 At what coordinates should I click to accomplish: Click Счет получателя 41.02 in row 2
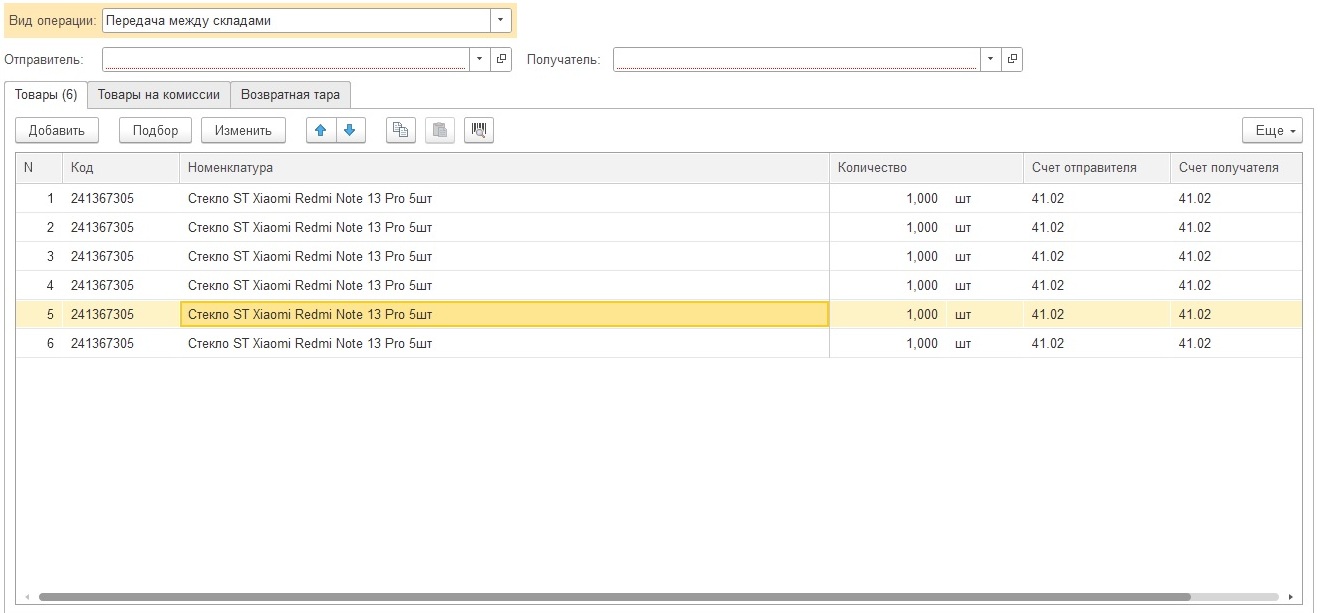(x=1195, y=227)
